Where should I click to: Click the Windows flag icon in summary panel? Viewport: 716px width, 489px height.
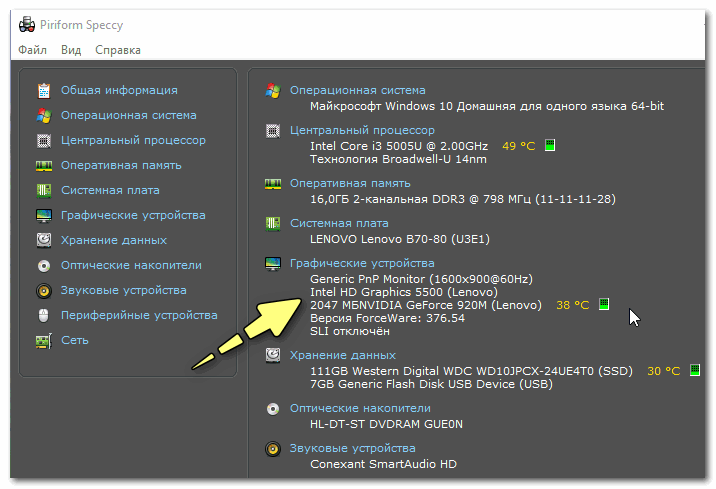[273, 90]
